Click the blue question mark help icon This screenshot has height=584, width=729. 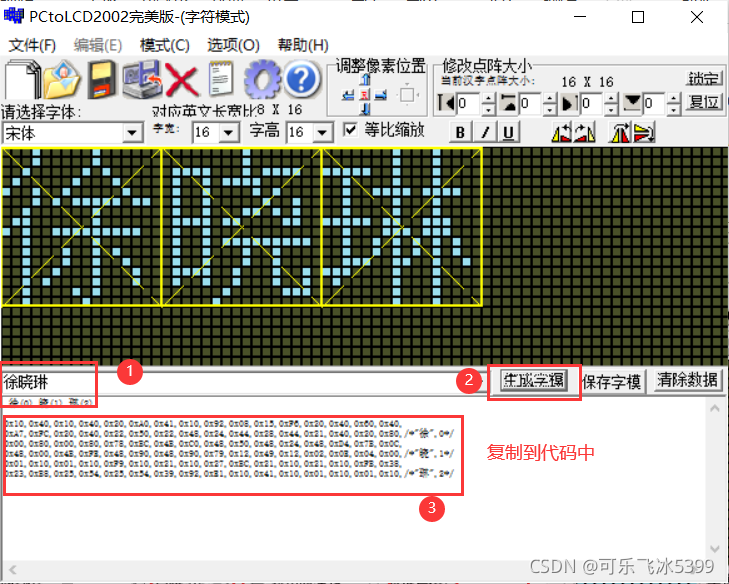pyautogui.click(x=302, y=79)
